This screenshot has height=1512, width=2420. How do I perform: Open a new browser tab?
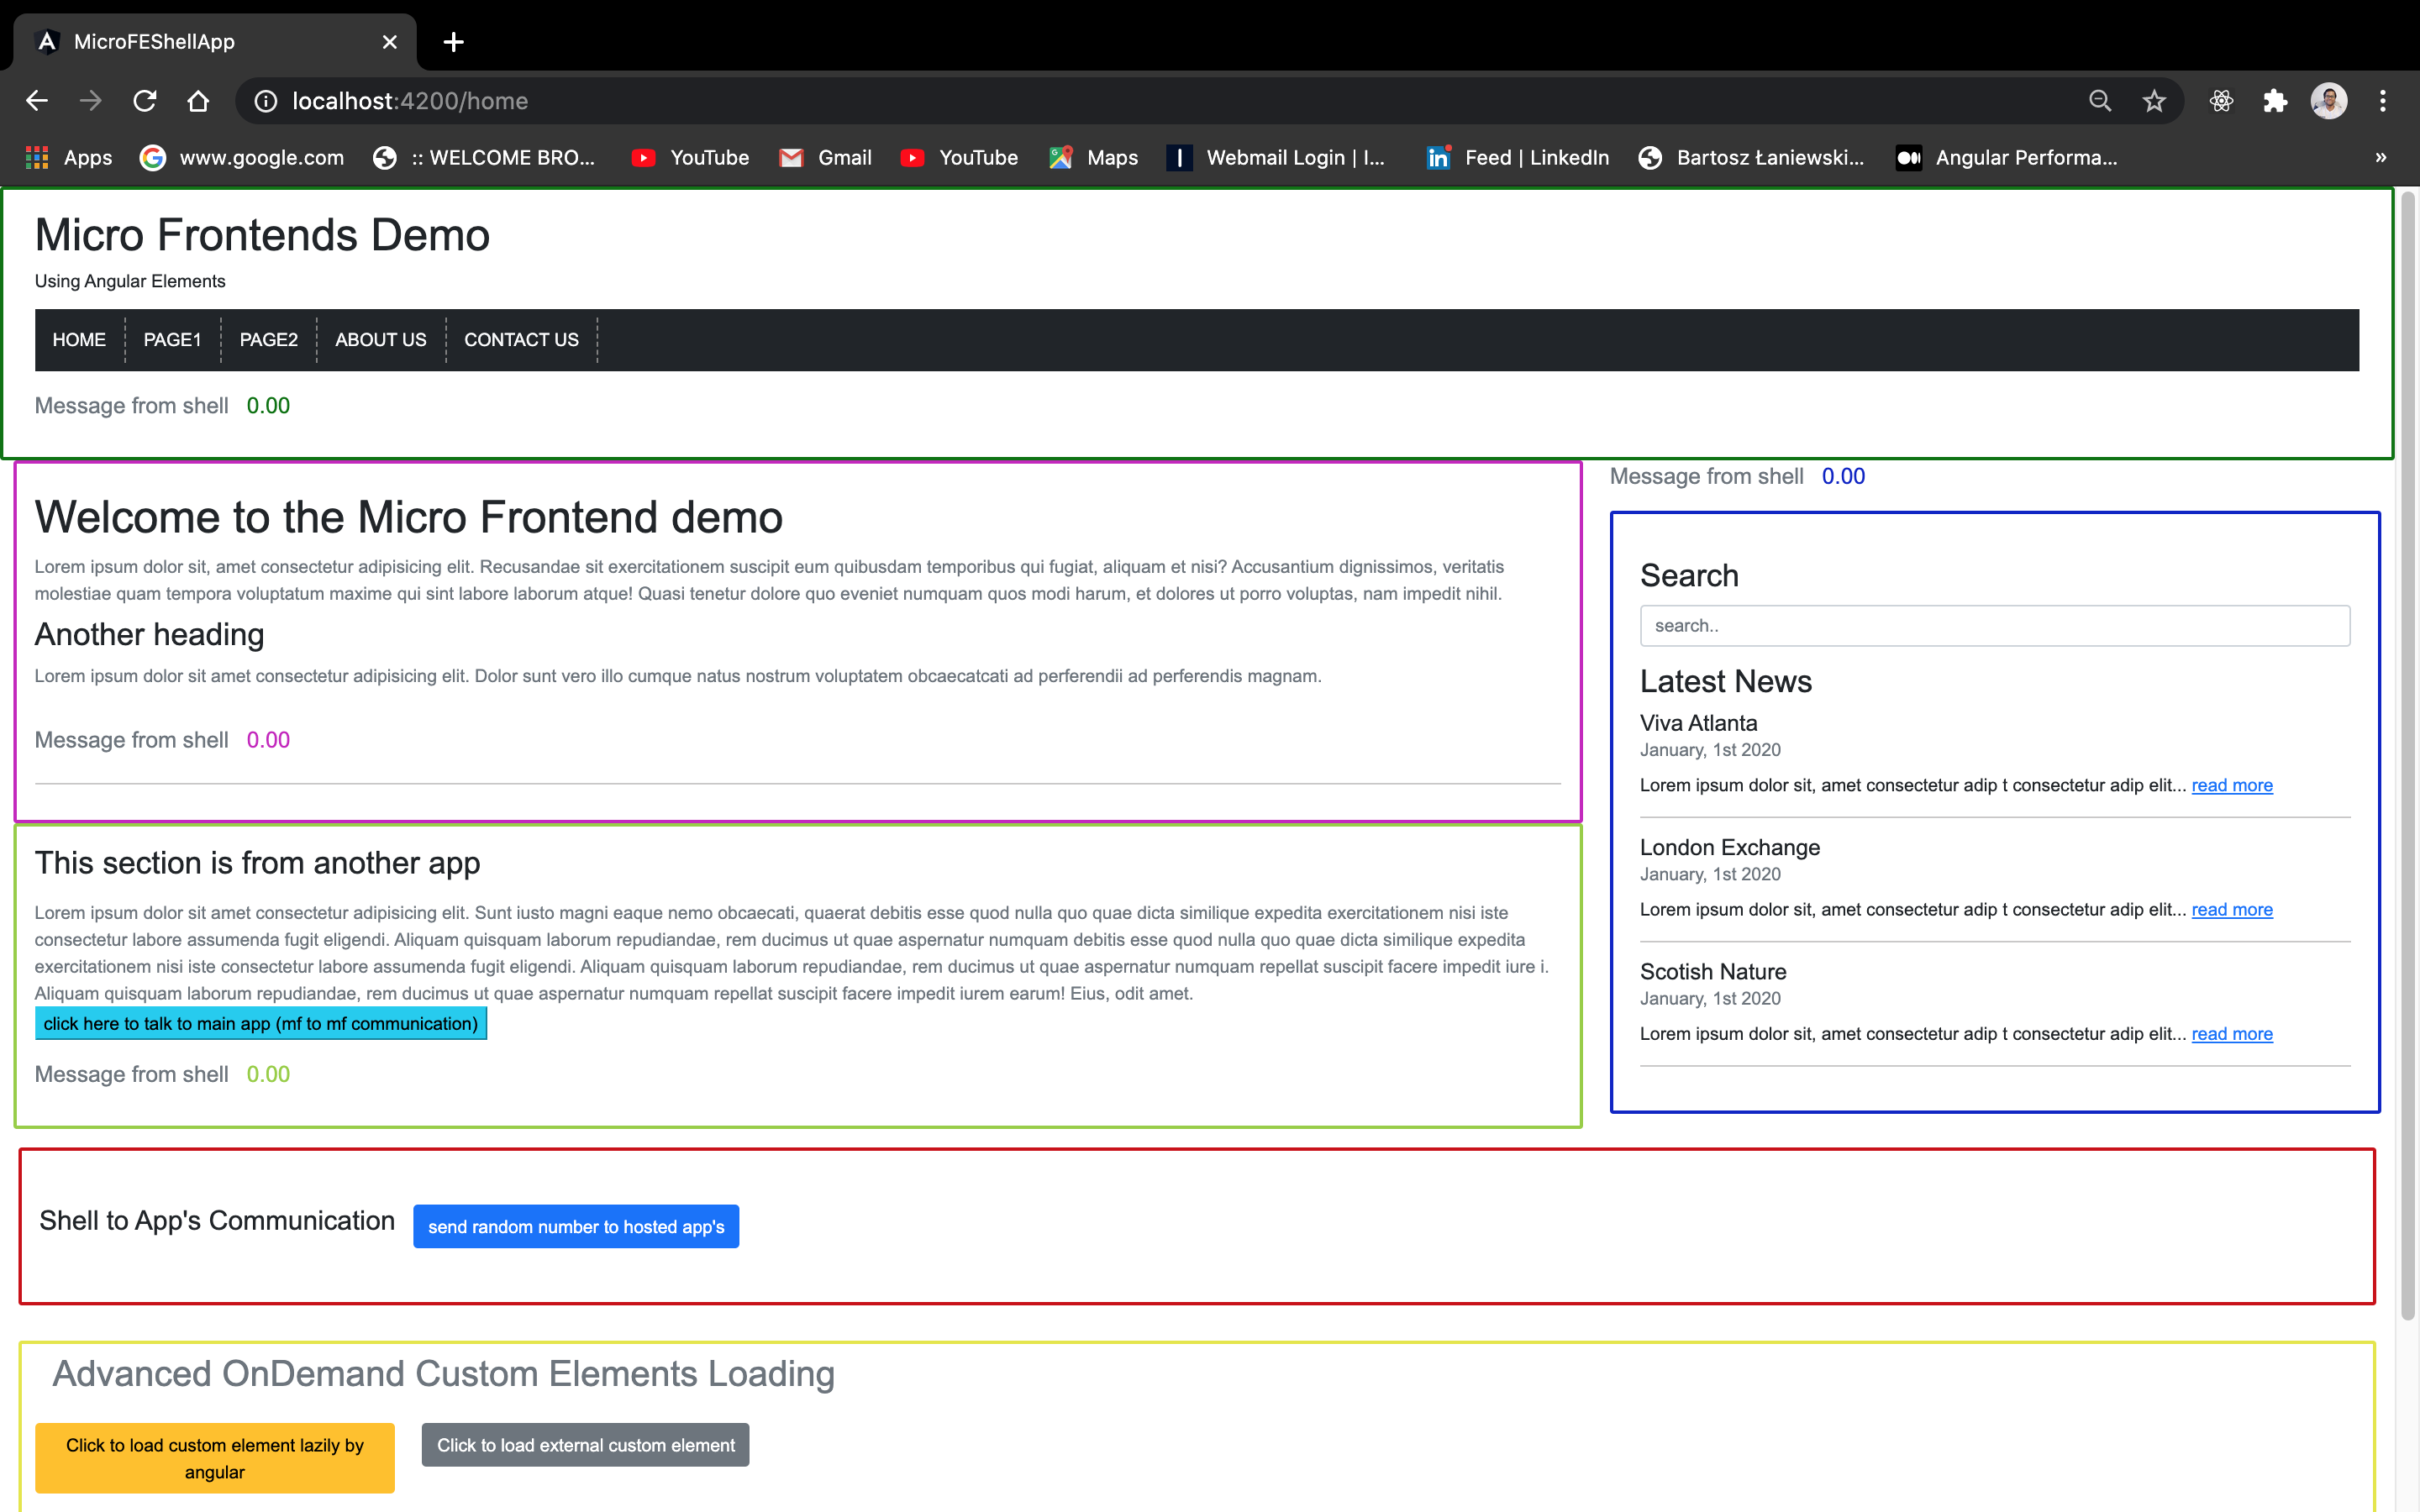(453, 42)
